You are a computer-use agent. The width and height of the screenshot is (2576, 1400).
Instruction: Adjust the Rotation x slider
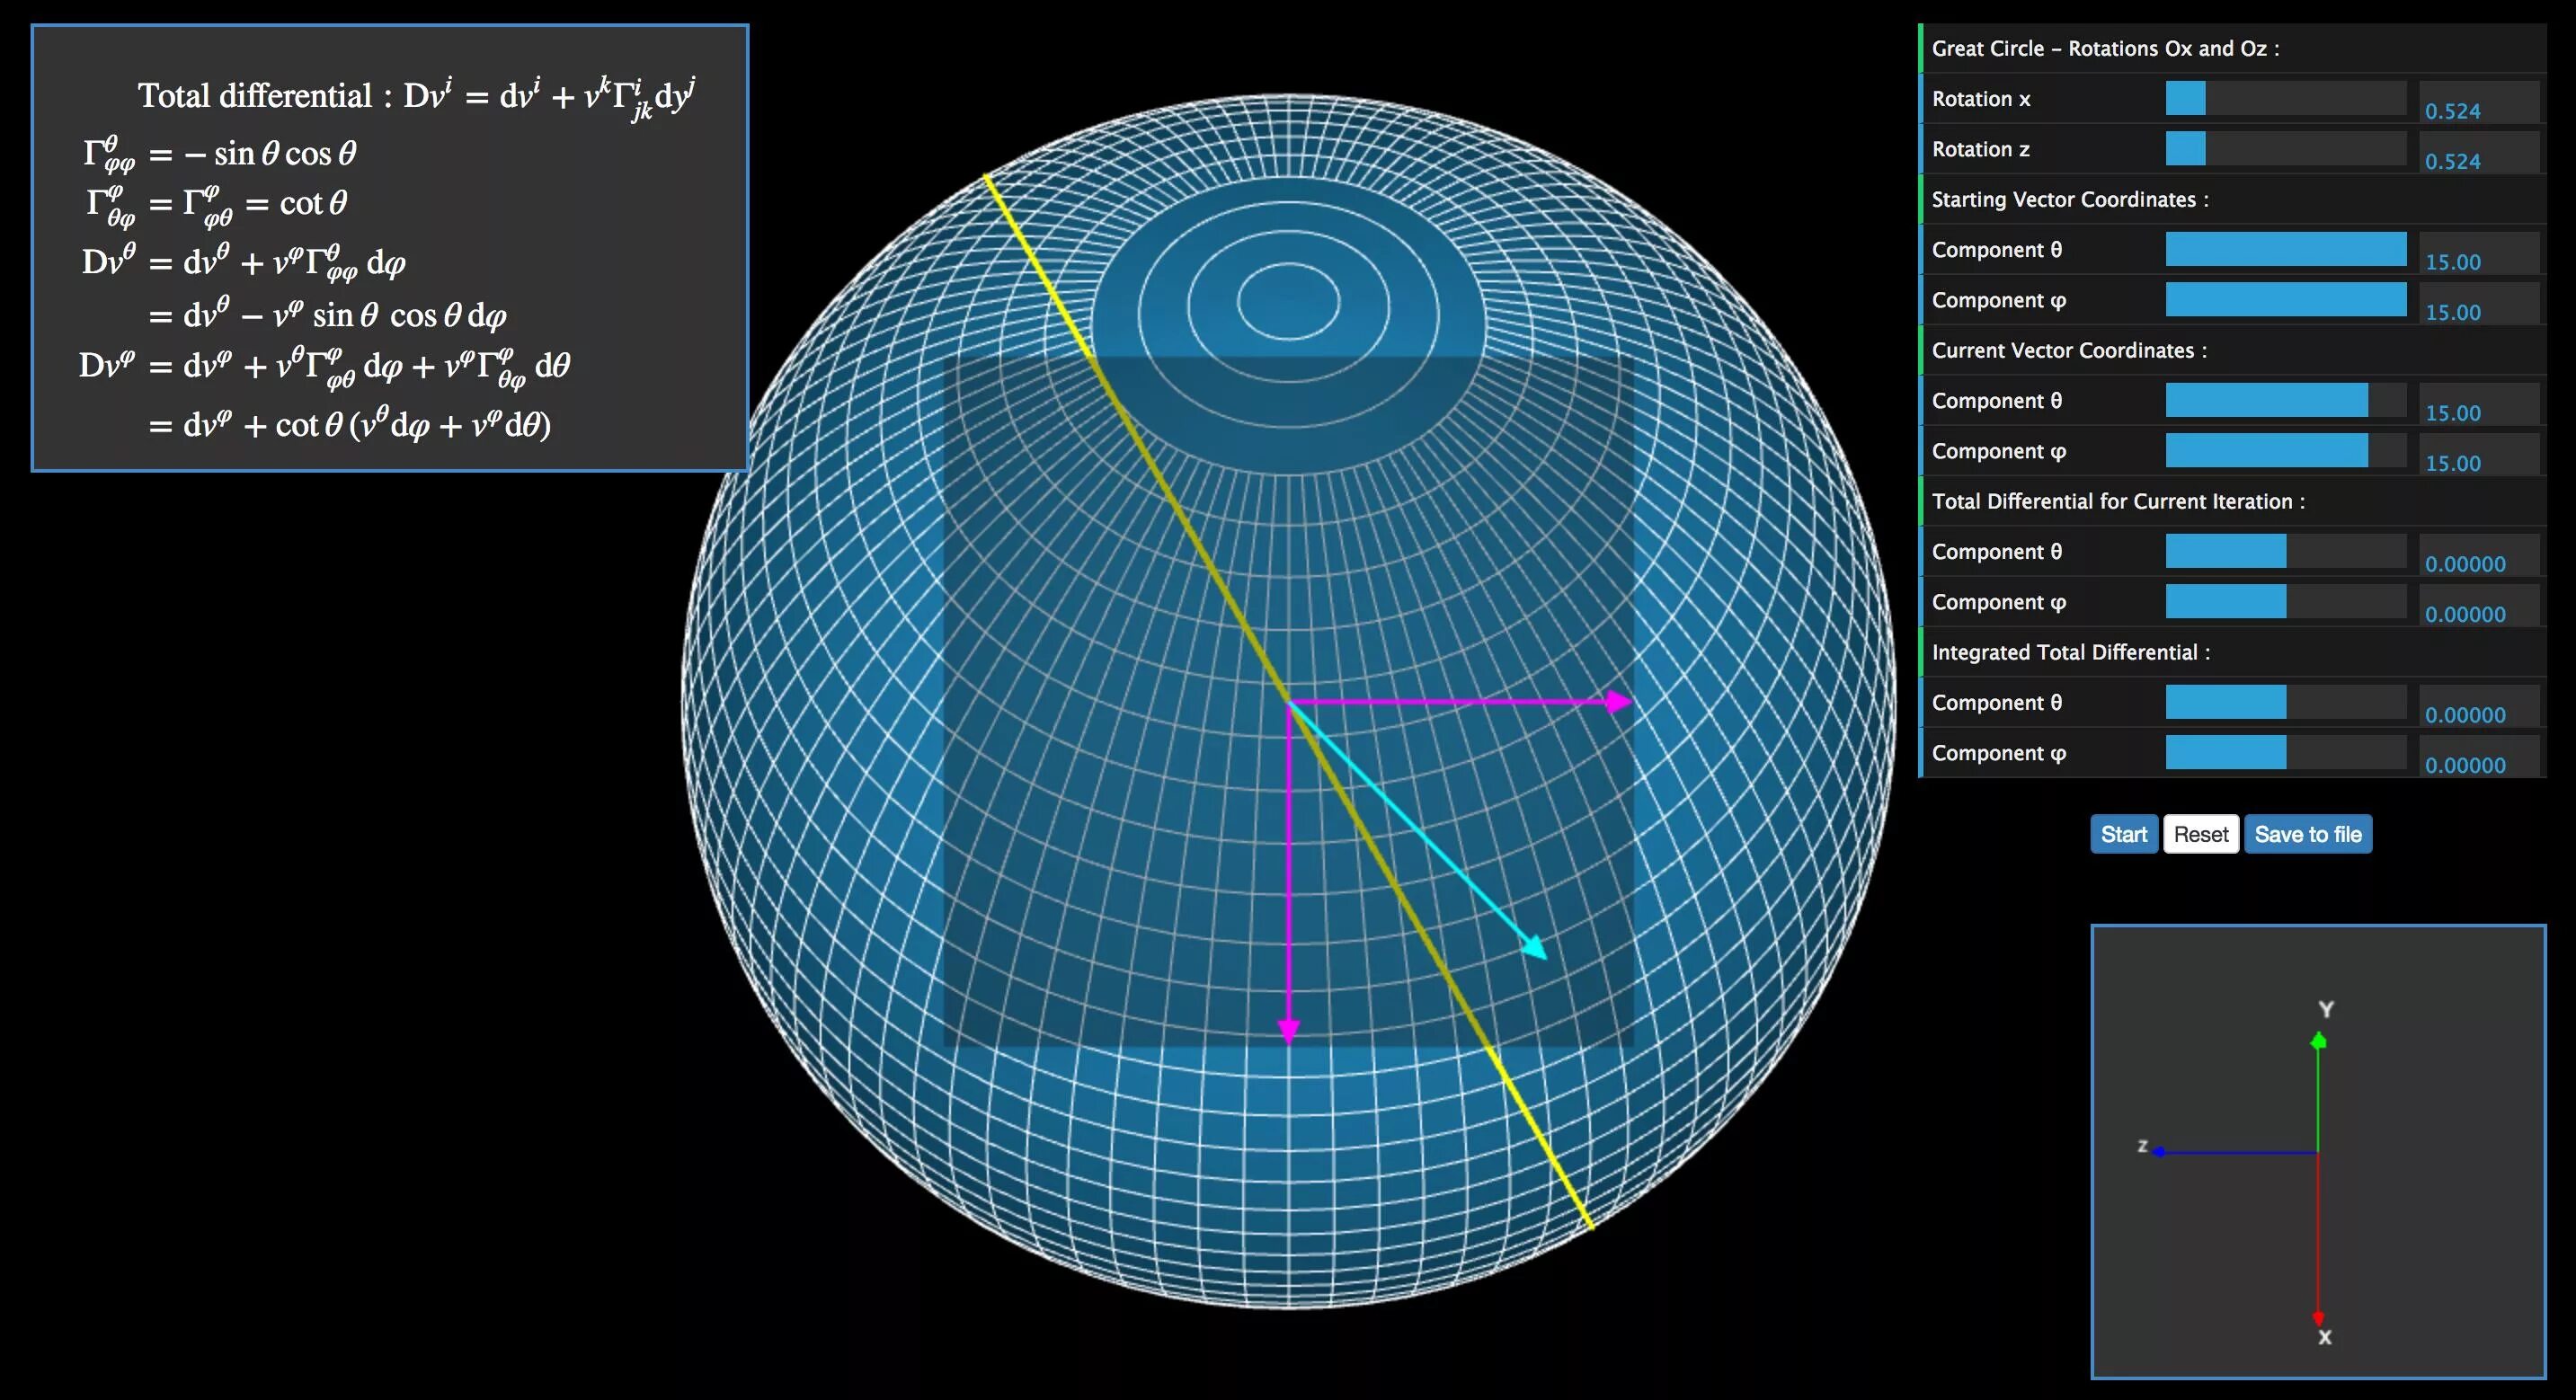(2285, 98)
